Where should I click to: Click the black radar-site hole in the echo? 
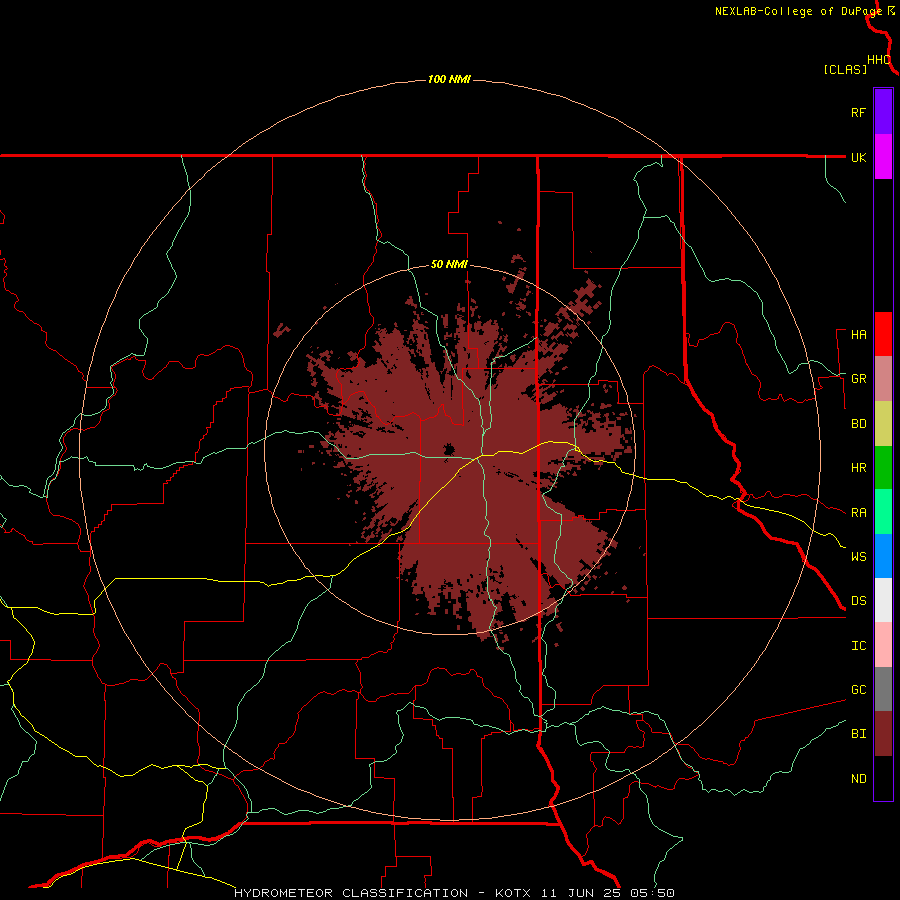pyautogui.click(x=449, y=449)
